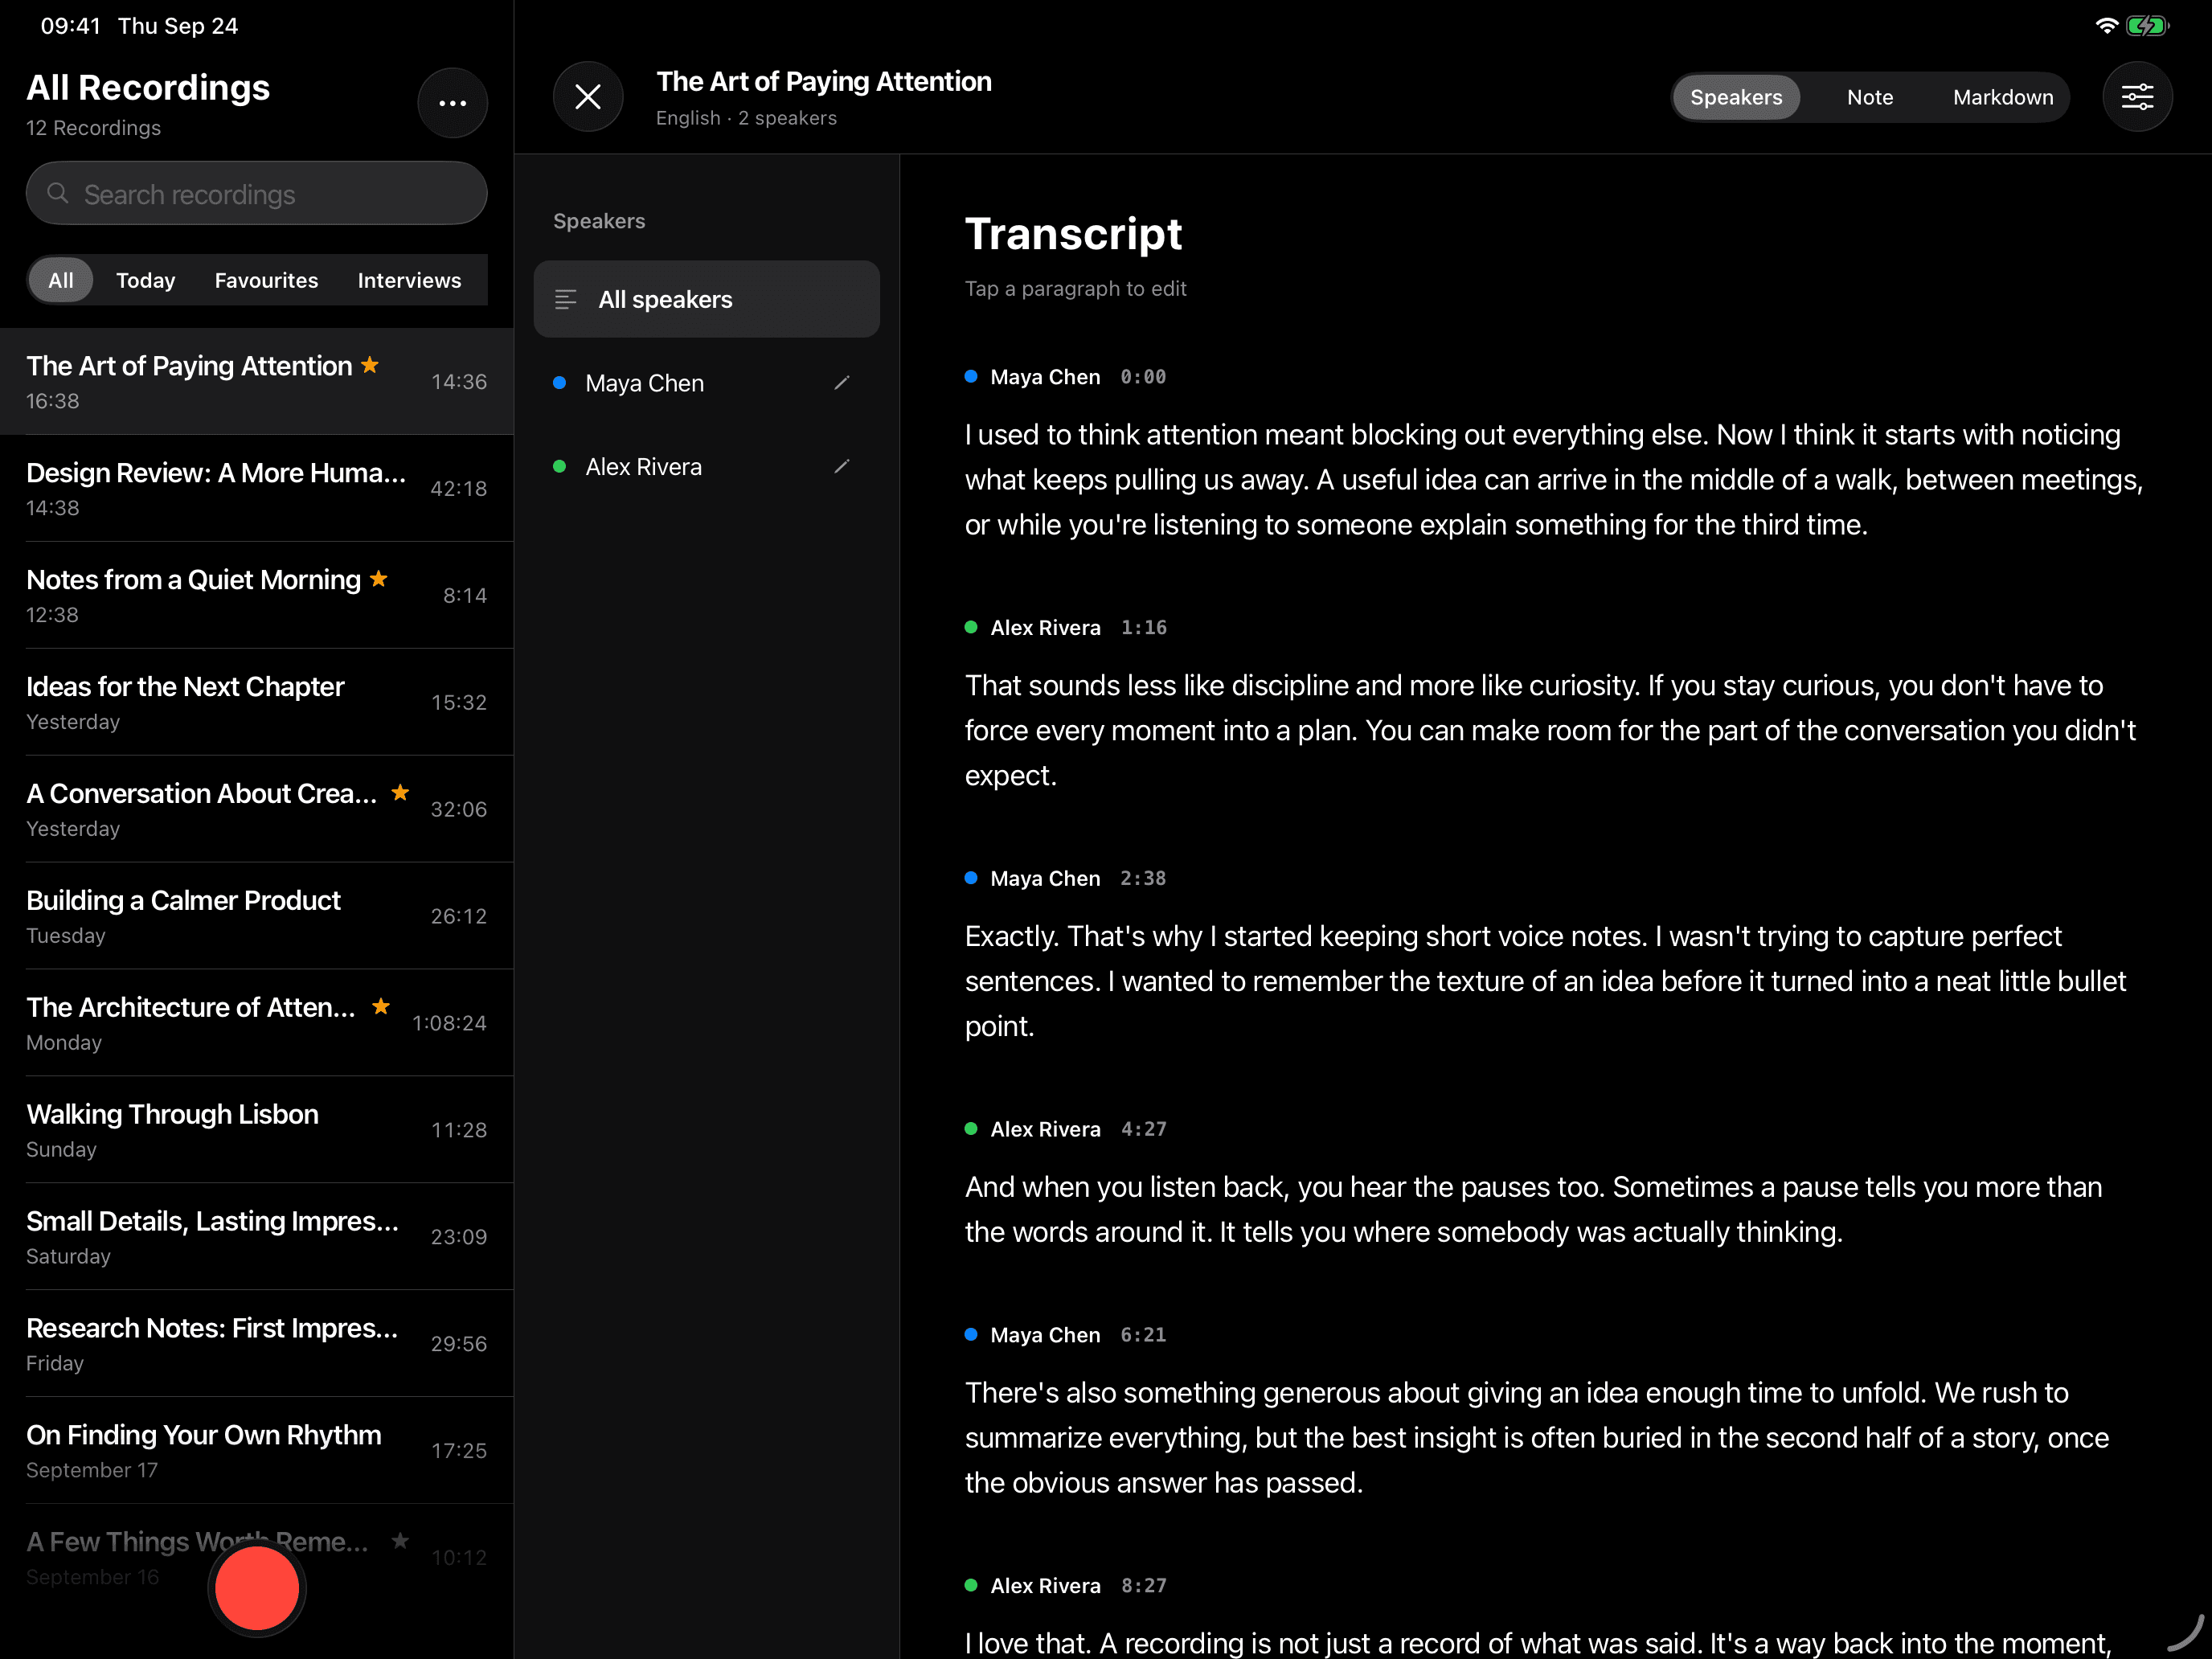
Task: Jump to Alex Rivera timestamp 1:16
Action: pos(1144,628)
